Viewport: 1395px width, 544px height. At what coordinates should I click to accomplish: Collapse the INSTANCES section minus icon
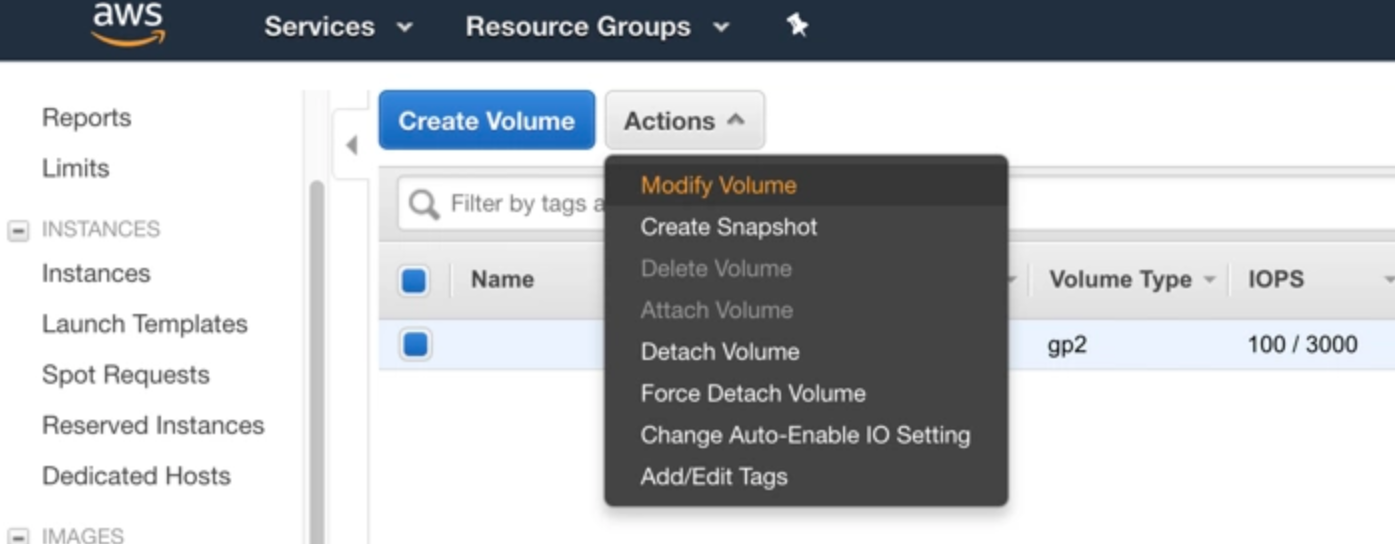(x=18, y=231)
